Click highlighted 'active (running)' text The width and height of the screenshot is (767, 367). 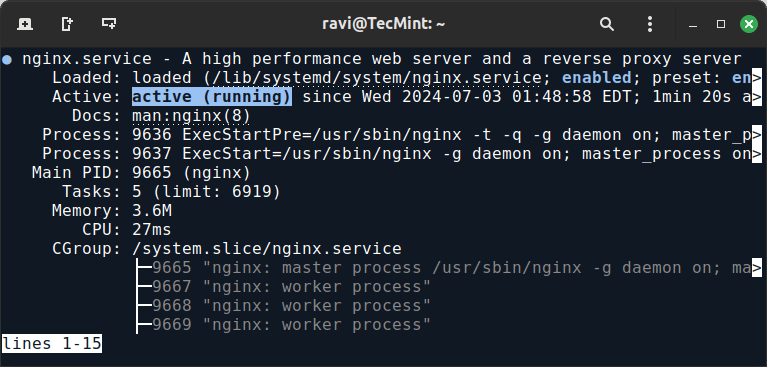pos(212,97)
